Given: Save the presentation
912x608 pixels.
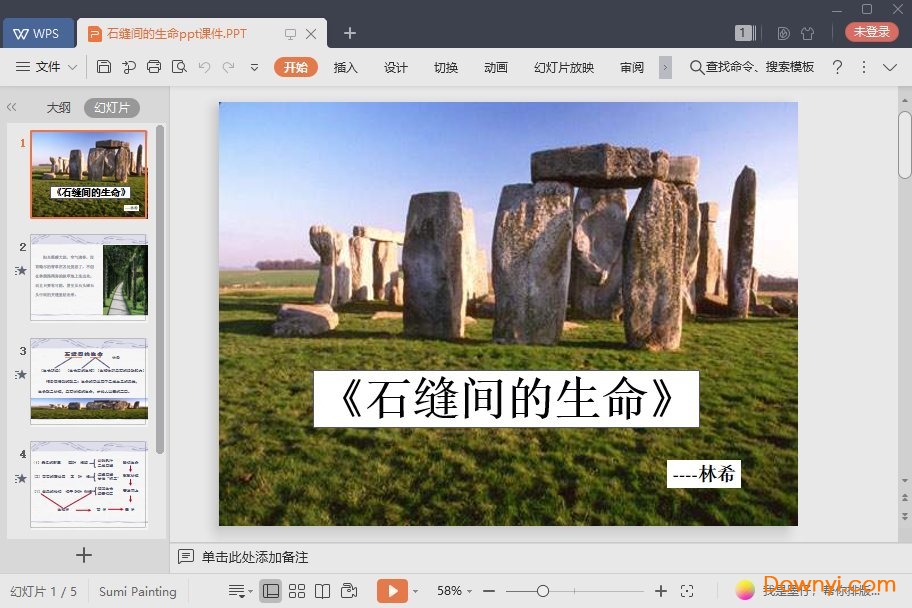Looking at the screenshot, I should pos(105,67).
